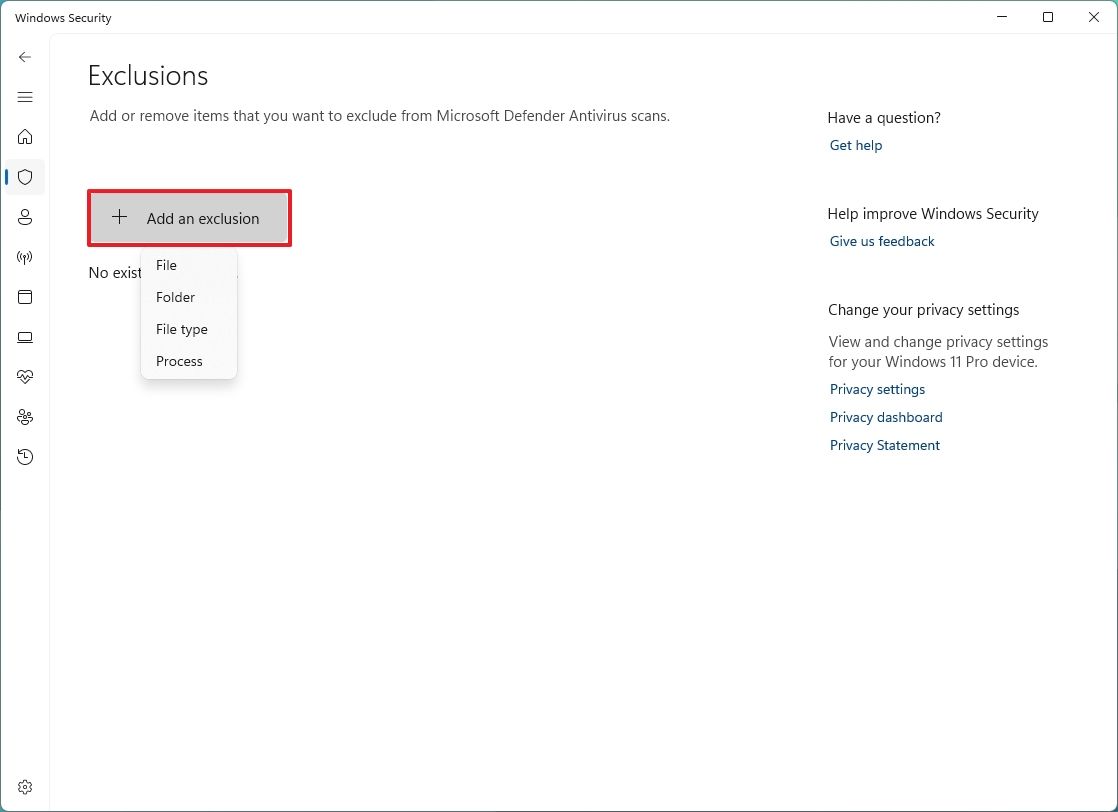Choose Folder in the exclusion menu
The width and height of the screenshot is (1118, 812).
[176, 297]
